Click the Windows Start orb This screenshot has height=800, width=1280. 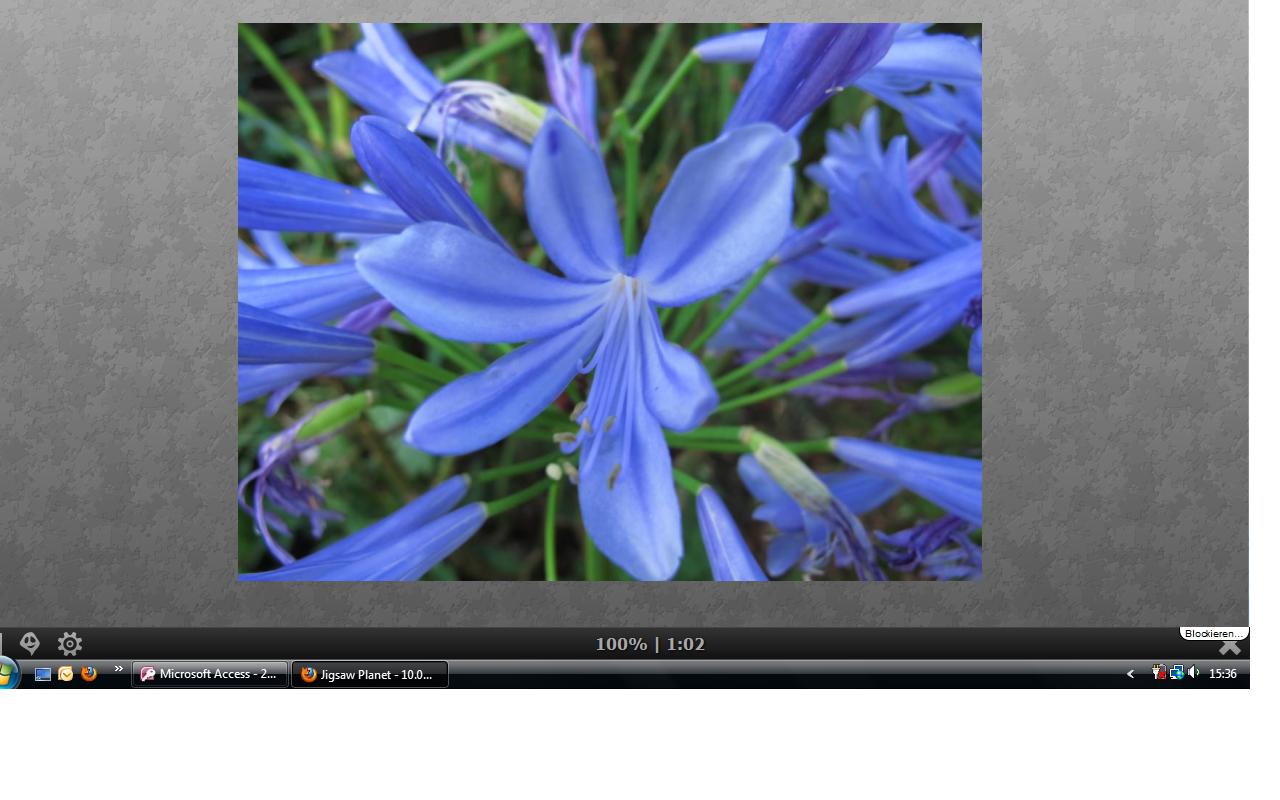tap(6, 674)
